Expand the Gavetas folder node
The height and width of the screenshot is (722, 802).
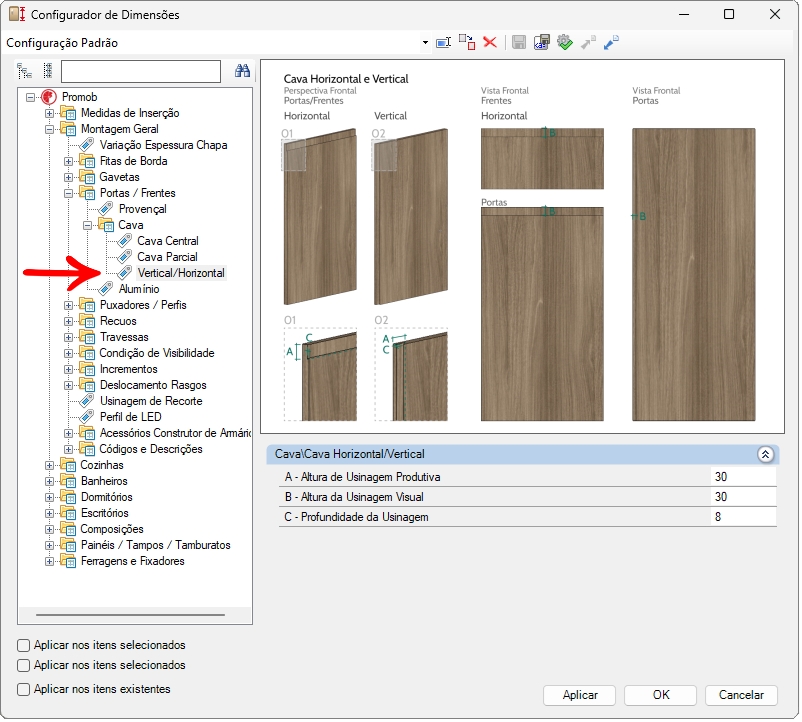[x=69, y=177]
